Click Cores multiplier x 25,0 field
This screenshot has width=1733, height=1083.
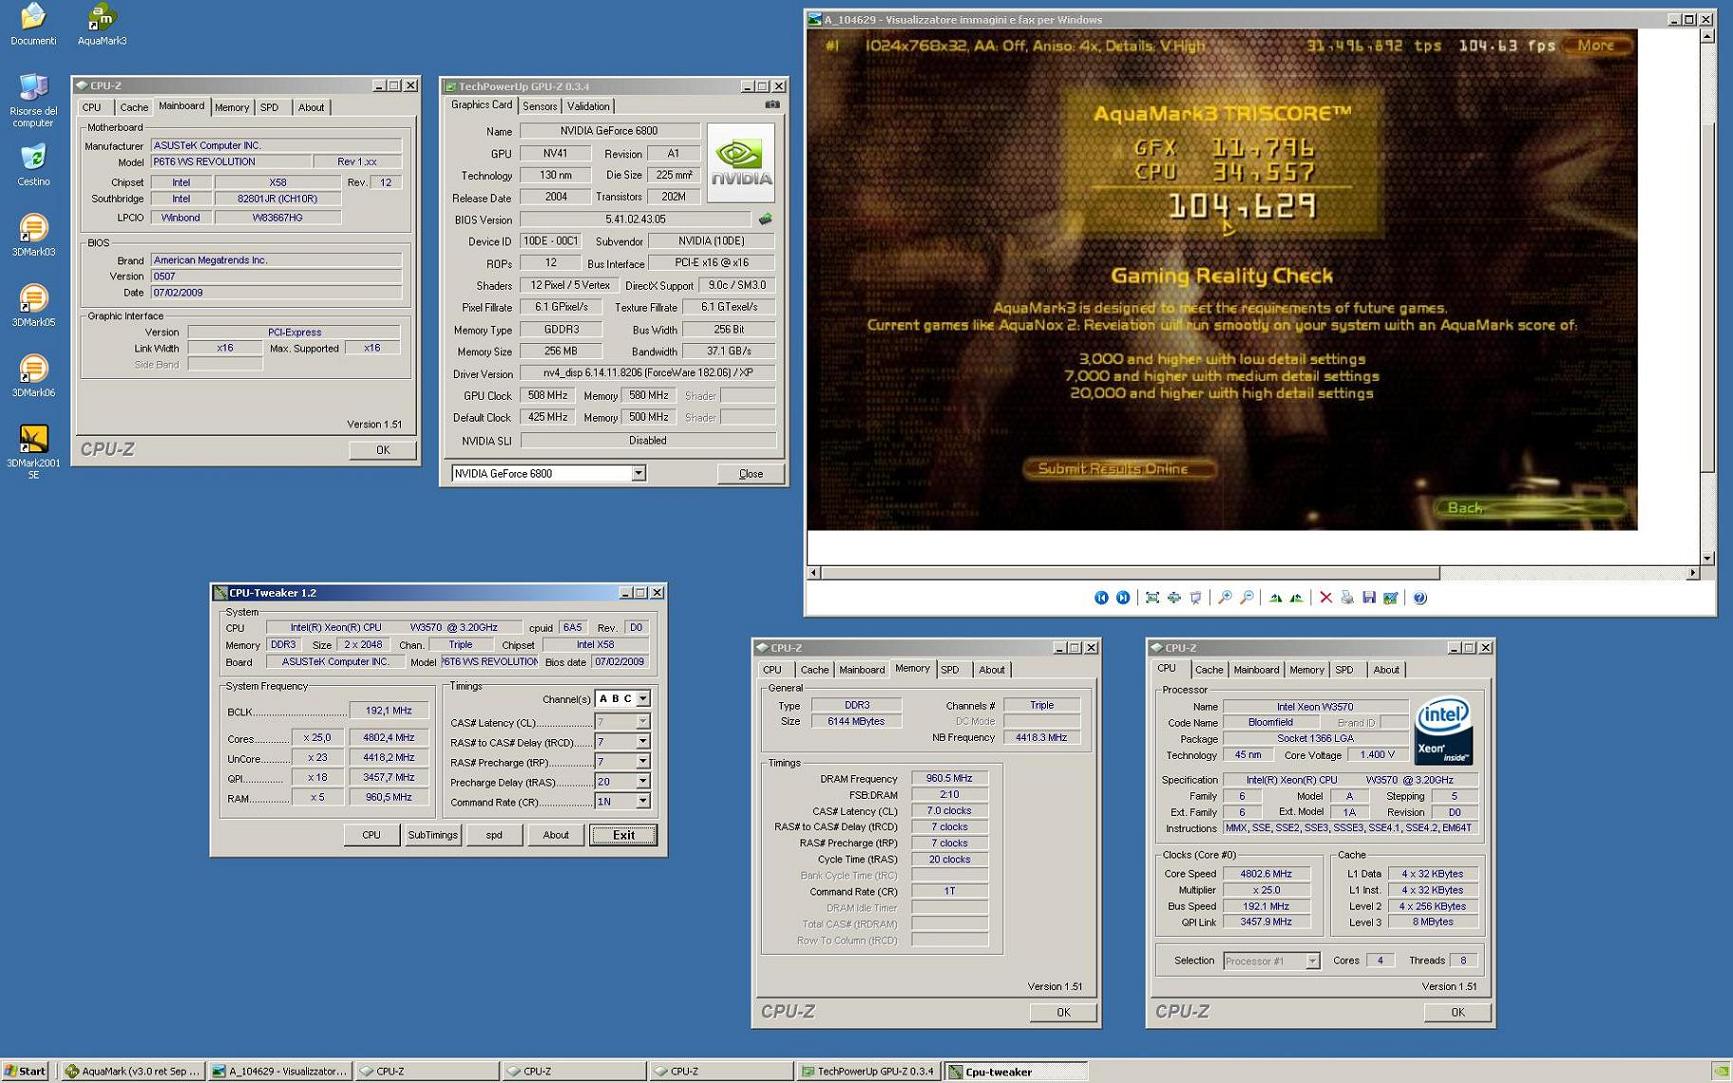tap(317, 738)
